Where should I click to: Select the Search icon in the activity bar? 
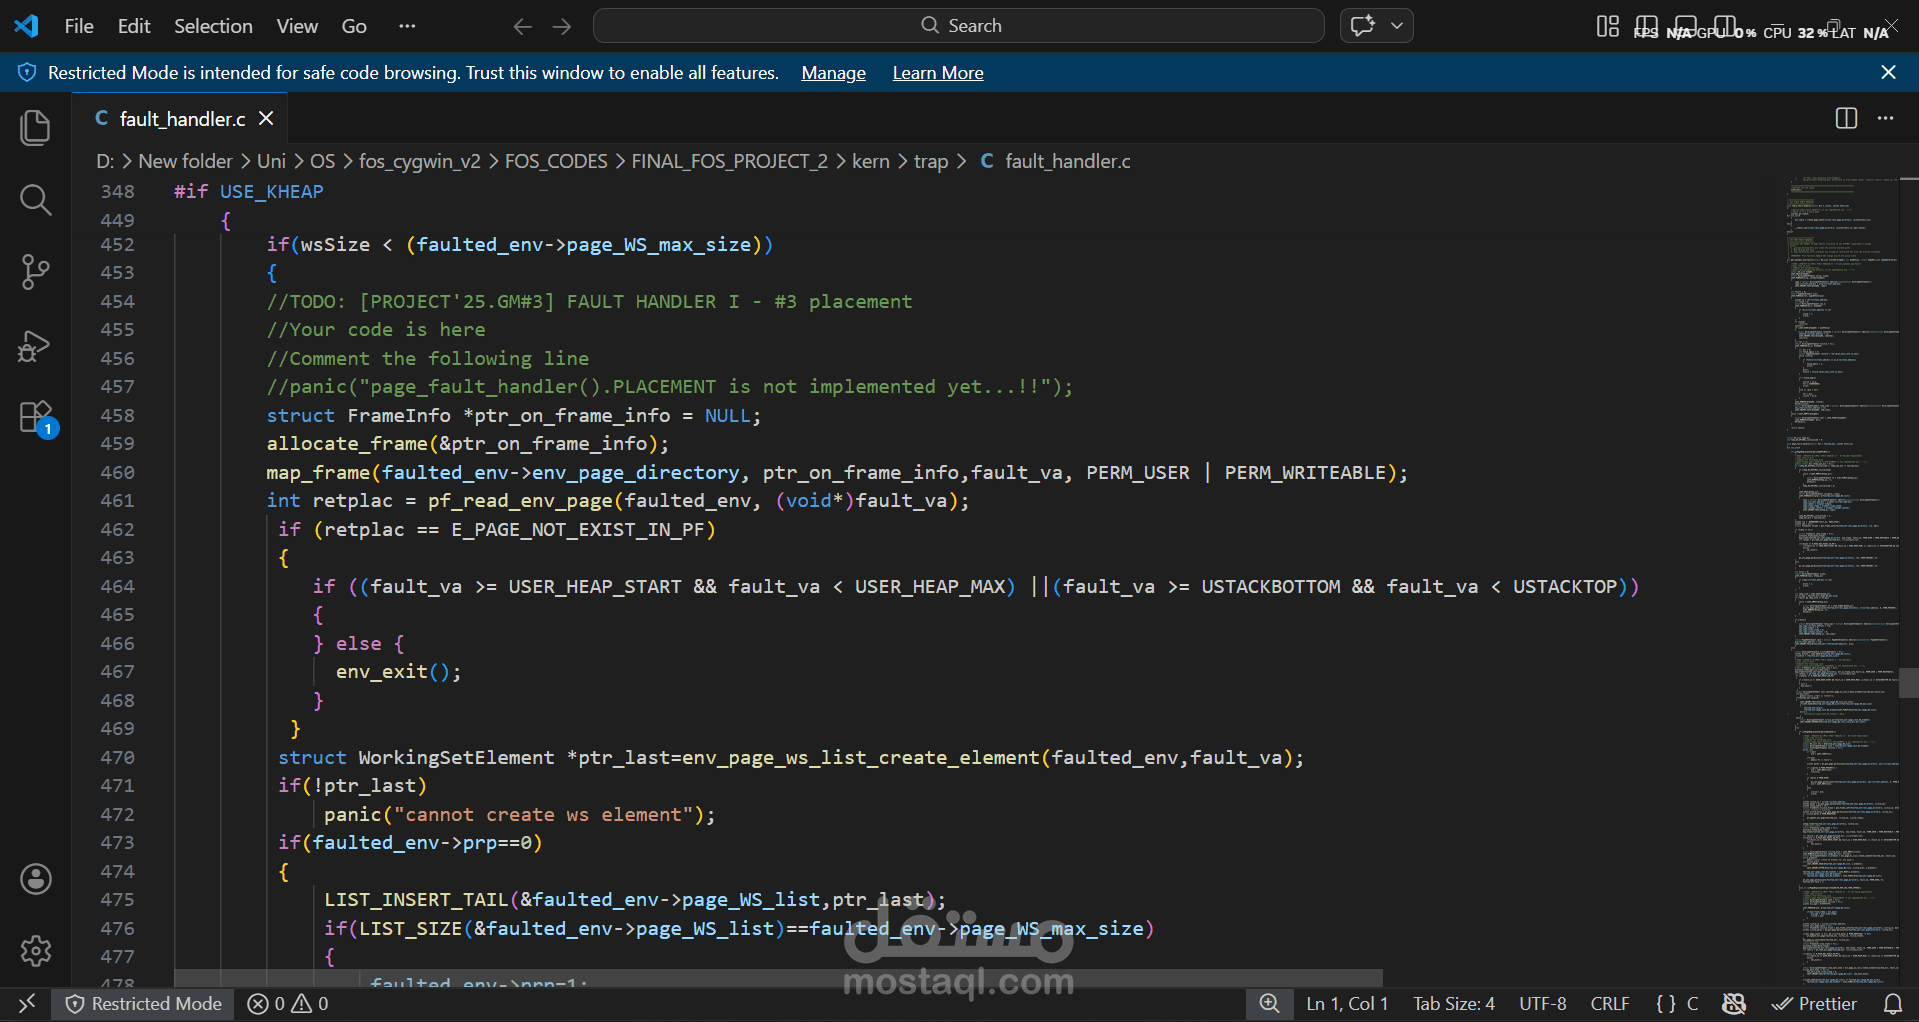(35, 199)
